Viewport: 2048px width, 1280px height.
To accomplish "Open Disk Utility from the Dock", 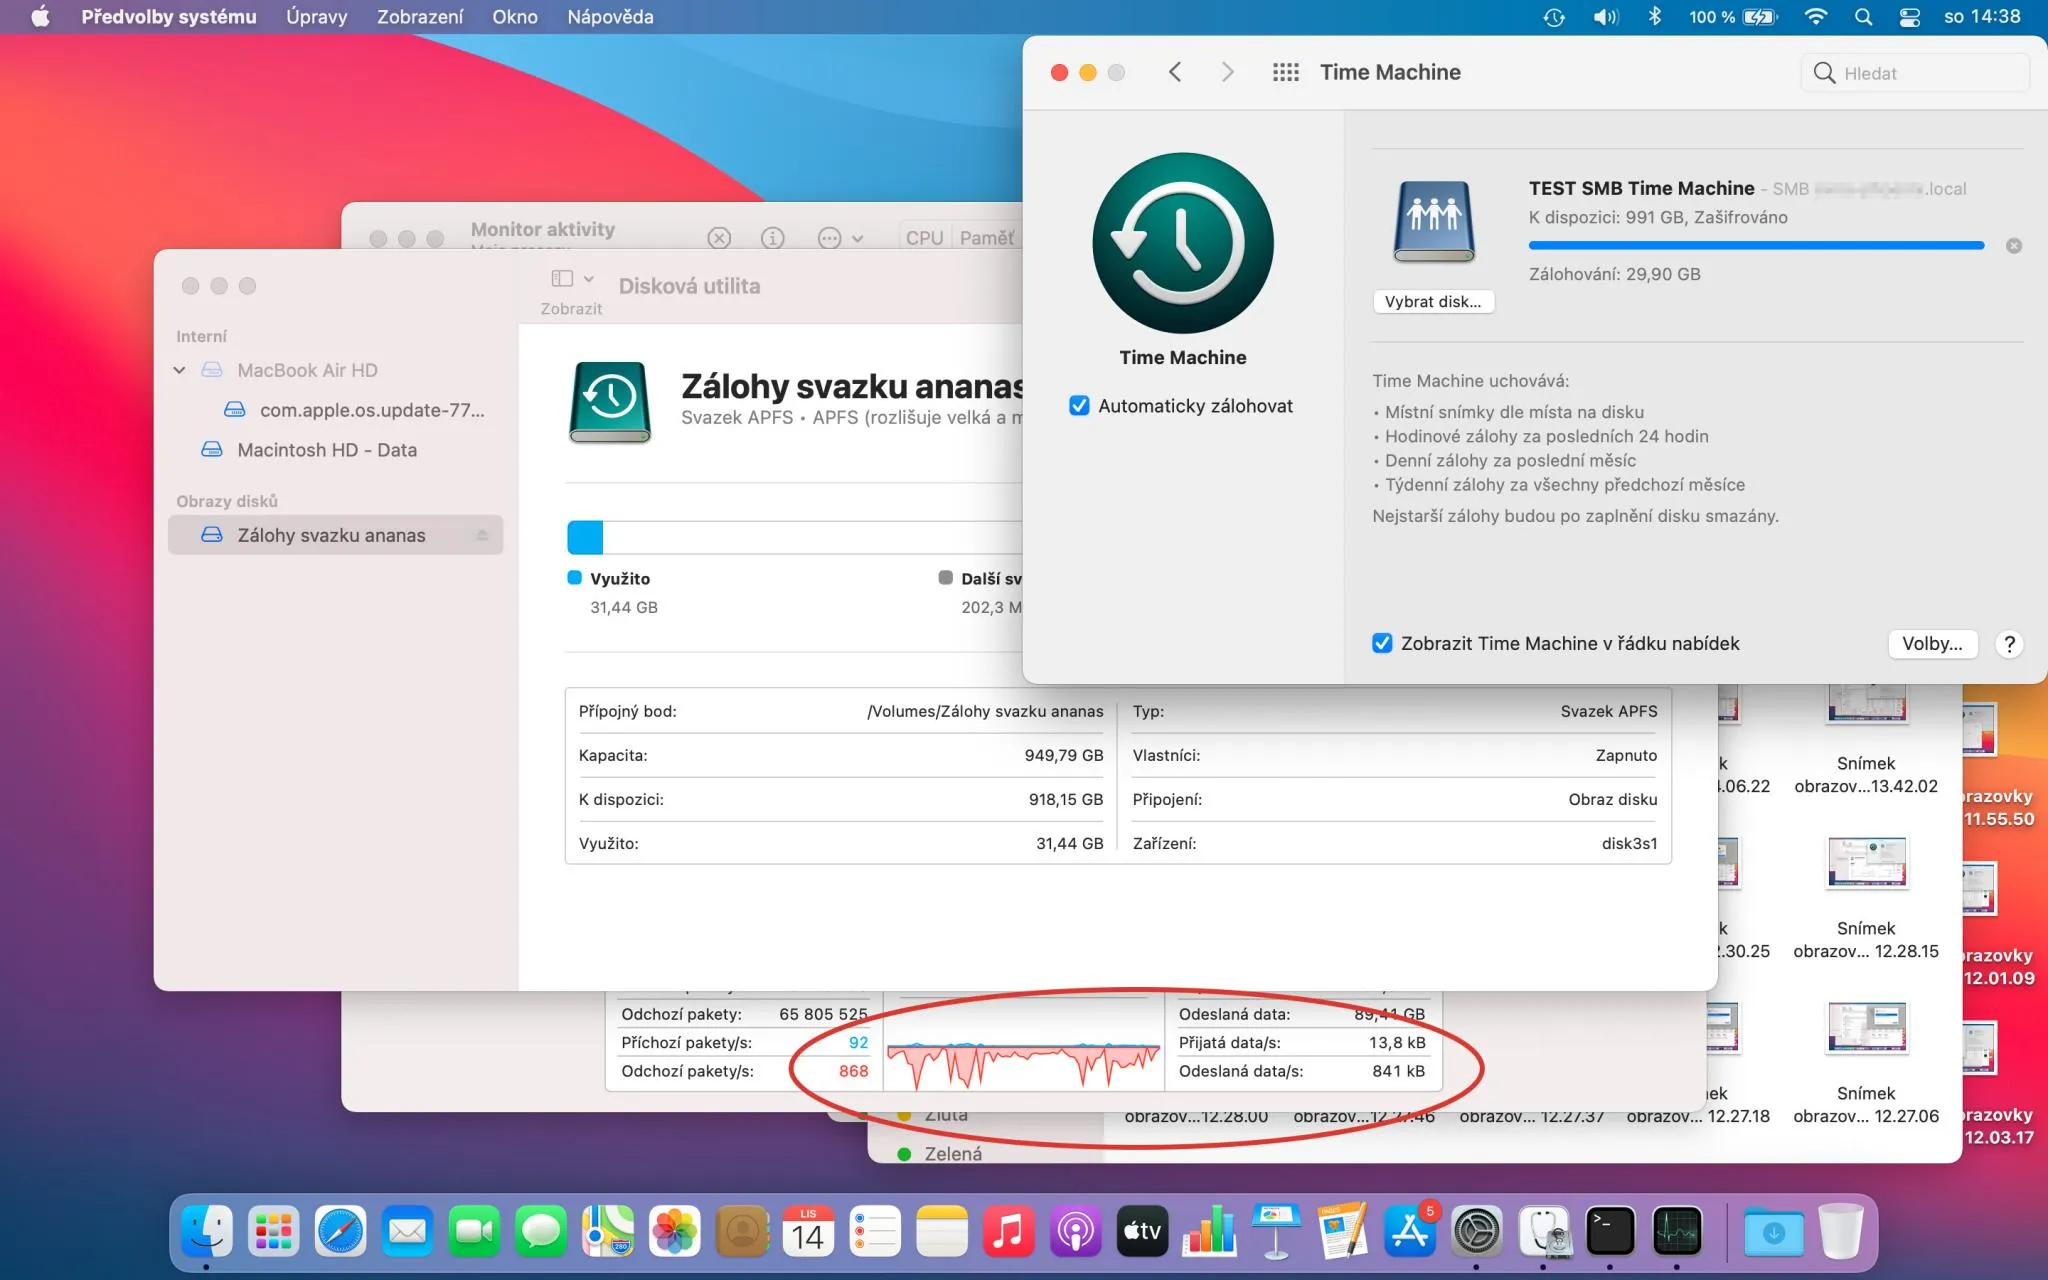I will pos(1543,1231).
